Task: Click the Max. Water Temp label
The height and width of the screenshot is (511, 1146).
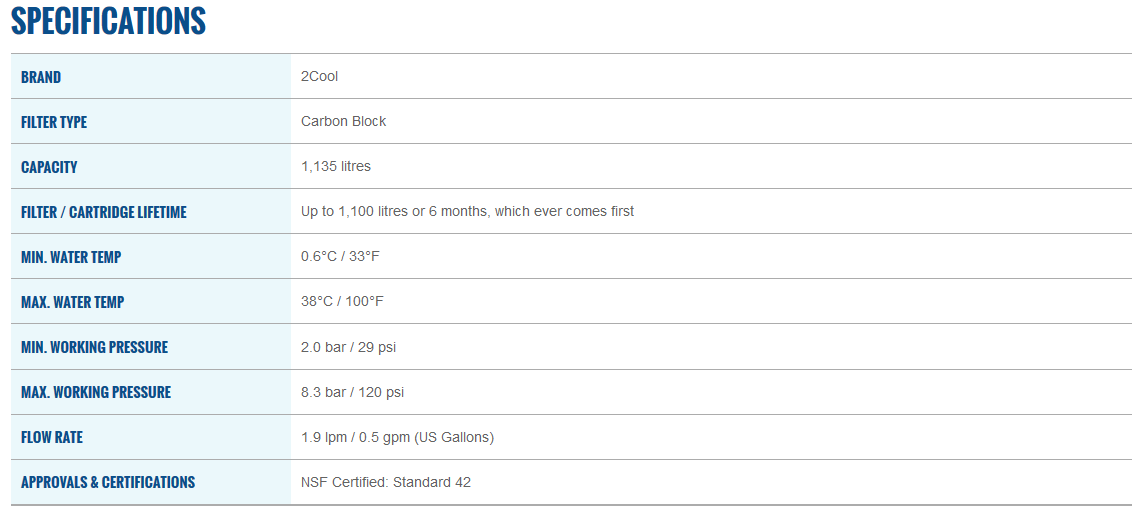Action: click(73, 302)
